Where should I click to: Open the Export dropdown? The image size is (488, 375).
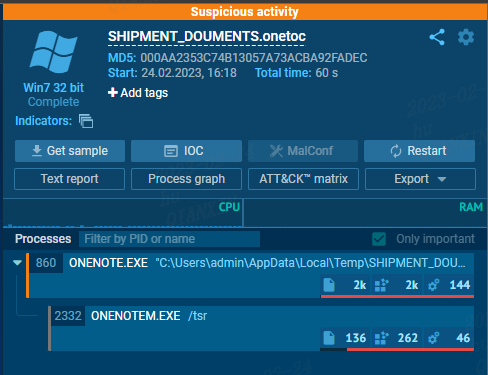pos(420,179)
